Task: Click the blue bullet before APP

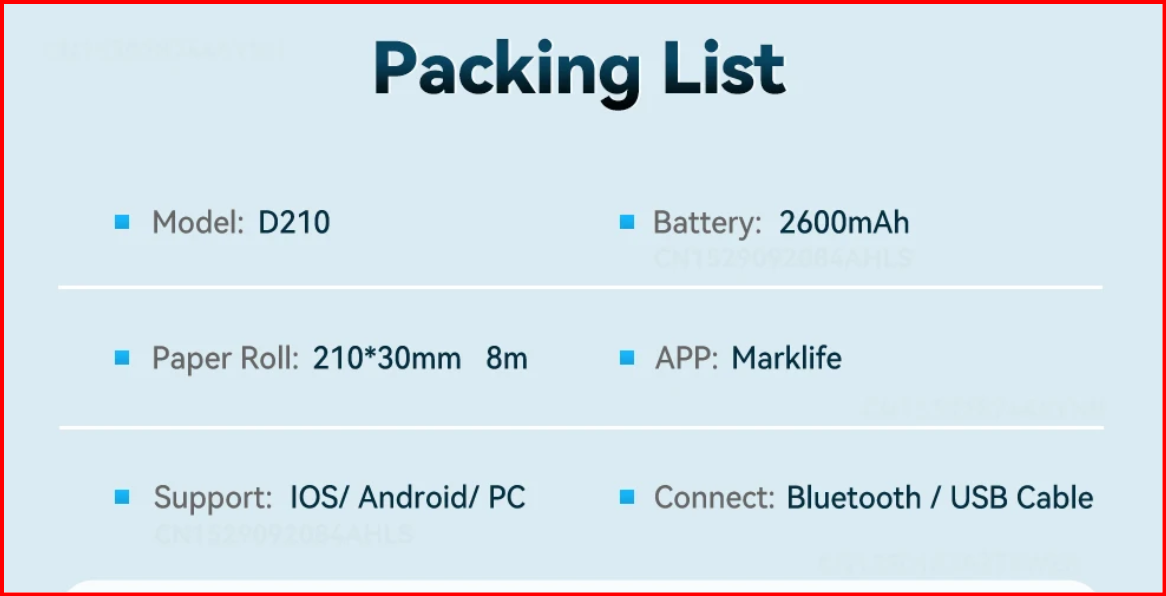Action: pyautogui.click(x=627, y=358)
